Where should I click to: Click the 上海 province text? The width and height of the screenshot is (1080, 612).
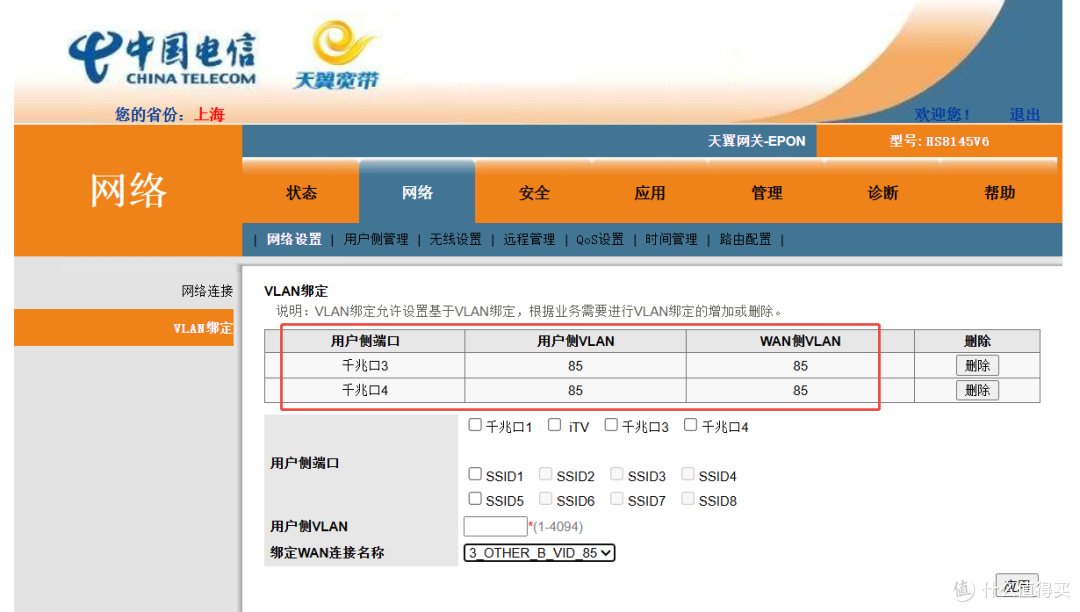point(209,114)
